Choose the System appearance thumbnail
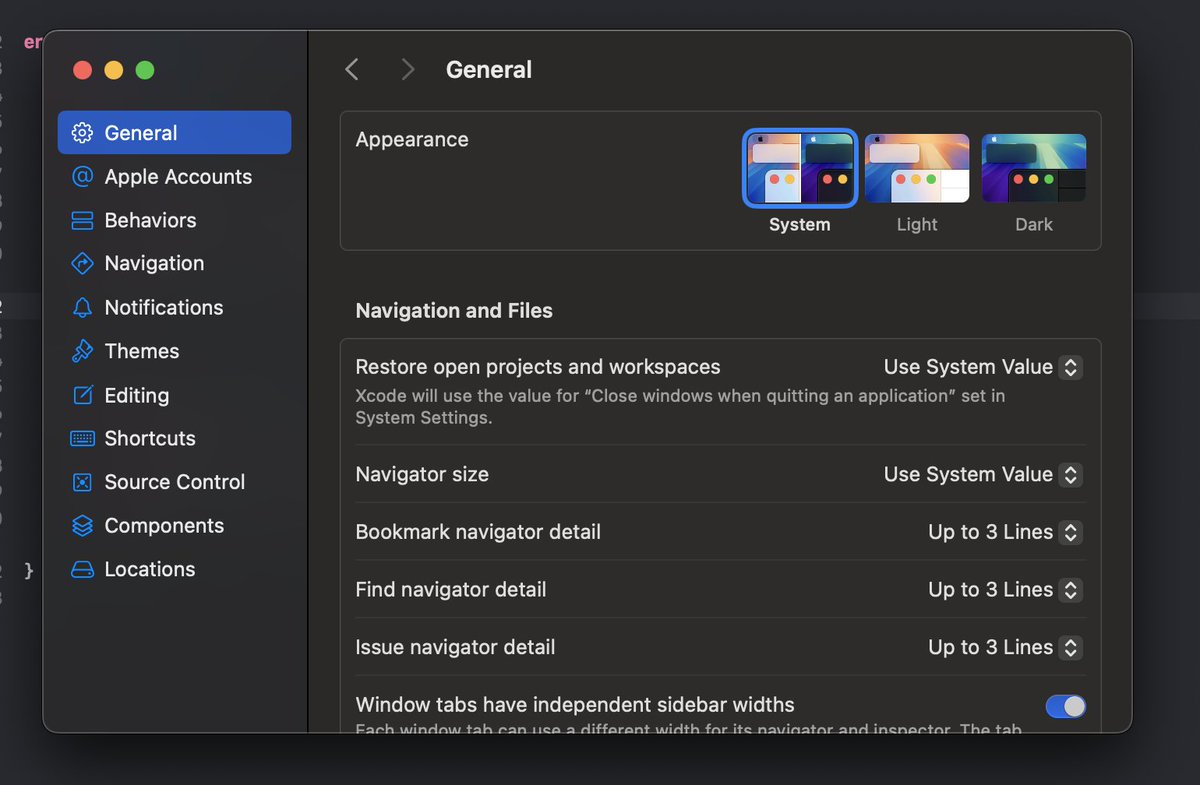1200x785 pixels. [x=800, y=168]
